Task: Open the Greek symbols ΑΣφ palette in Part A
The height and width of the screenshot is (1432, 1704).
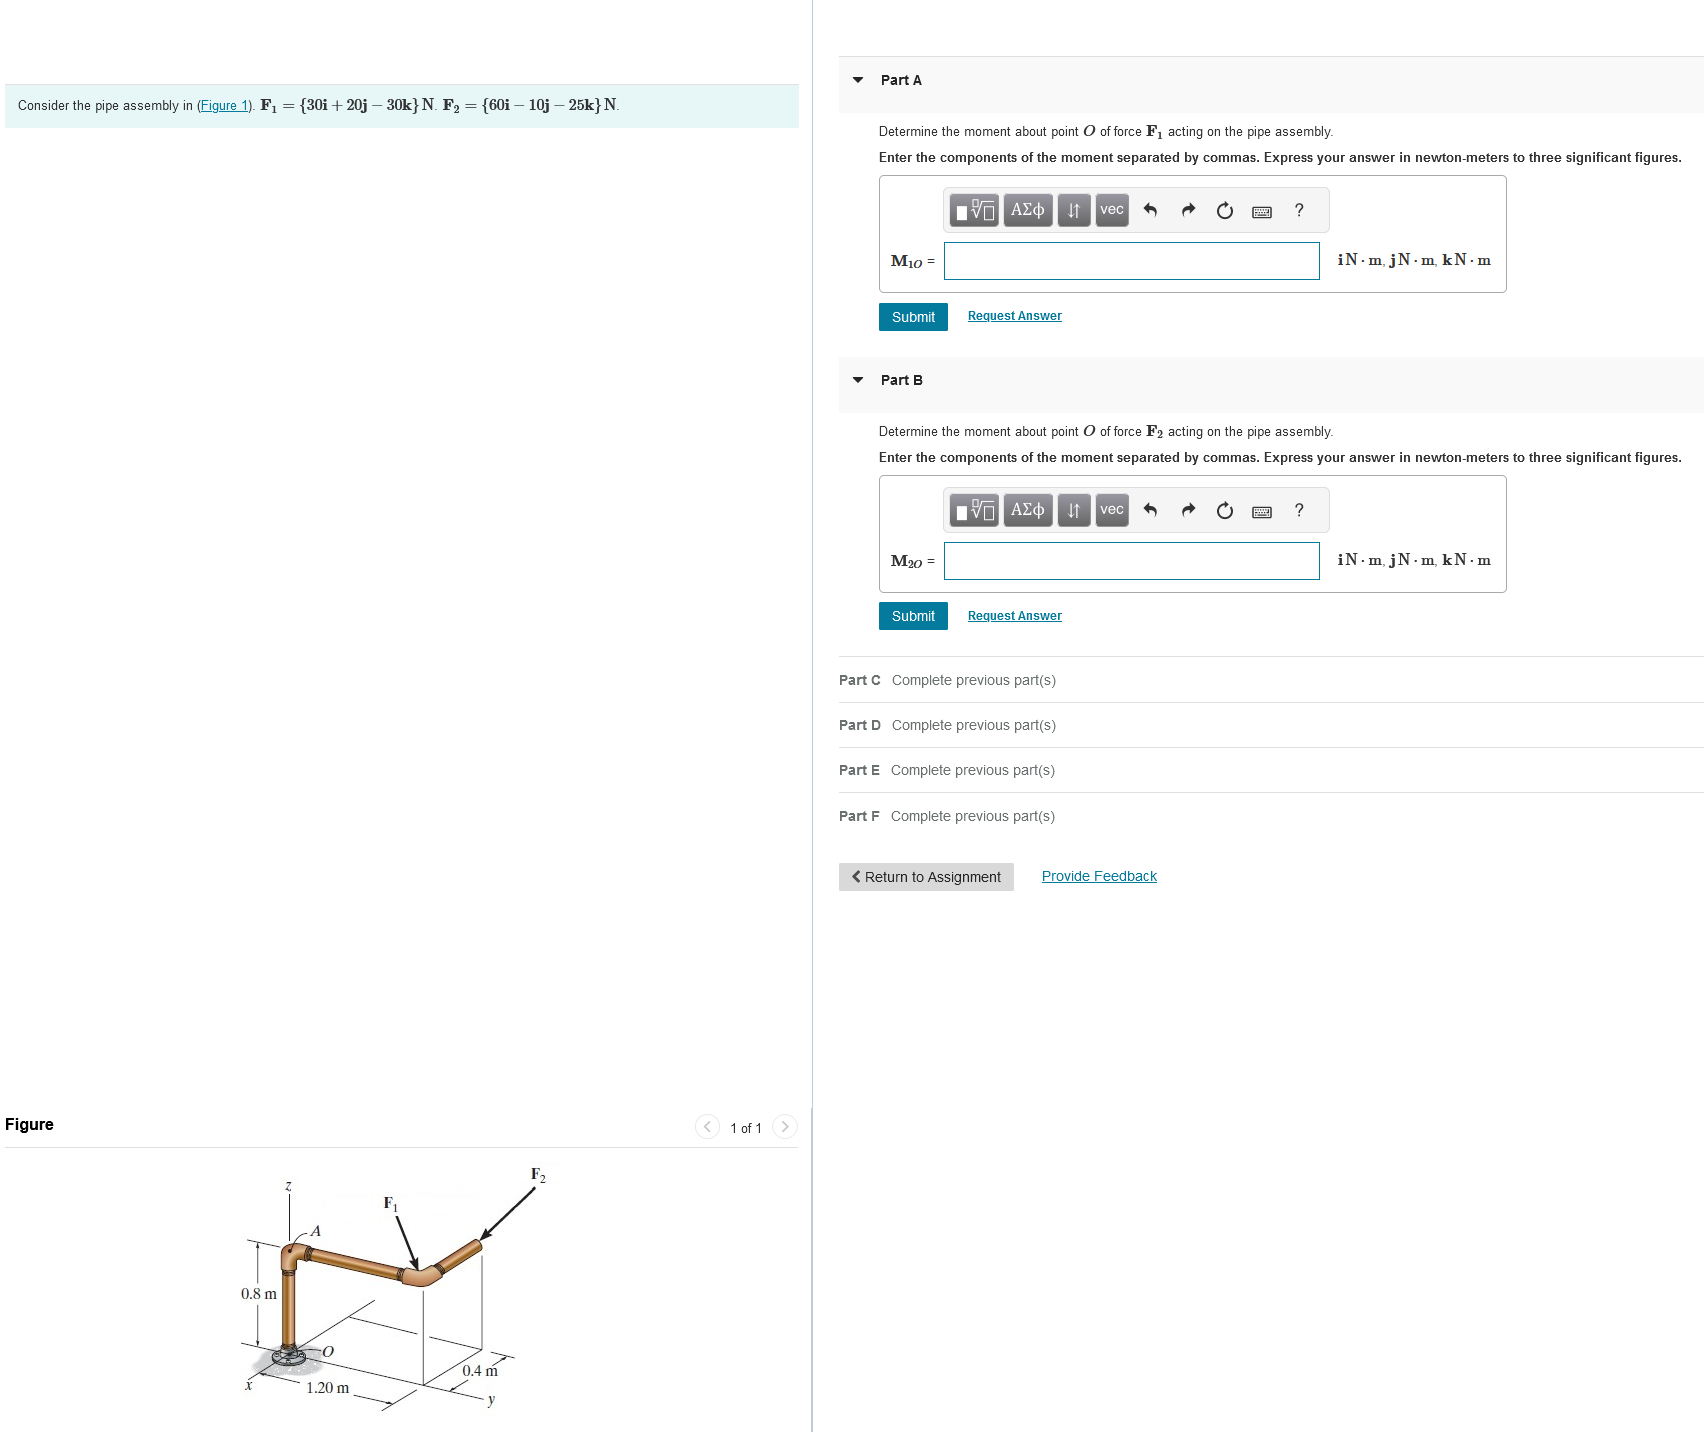Action: pos(1027,210)
